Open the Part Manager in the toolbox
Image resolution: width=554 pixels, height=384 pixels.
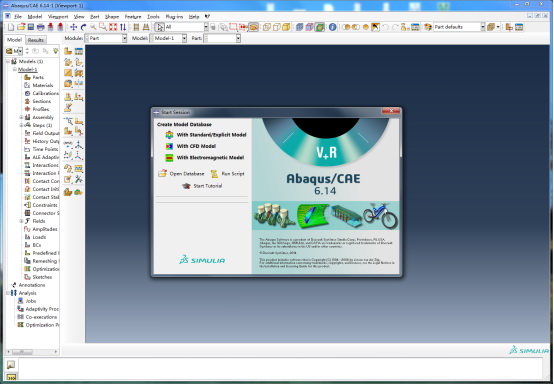point(78,52)
